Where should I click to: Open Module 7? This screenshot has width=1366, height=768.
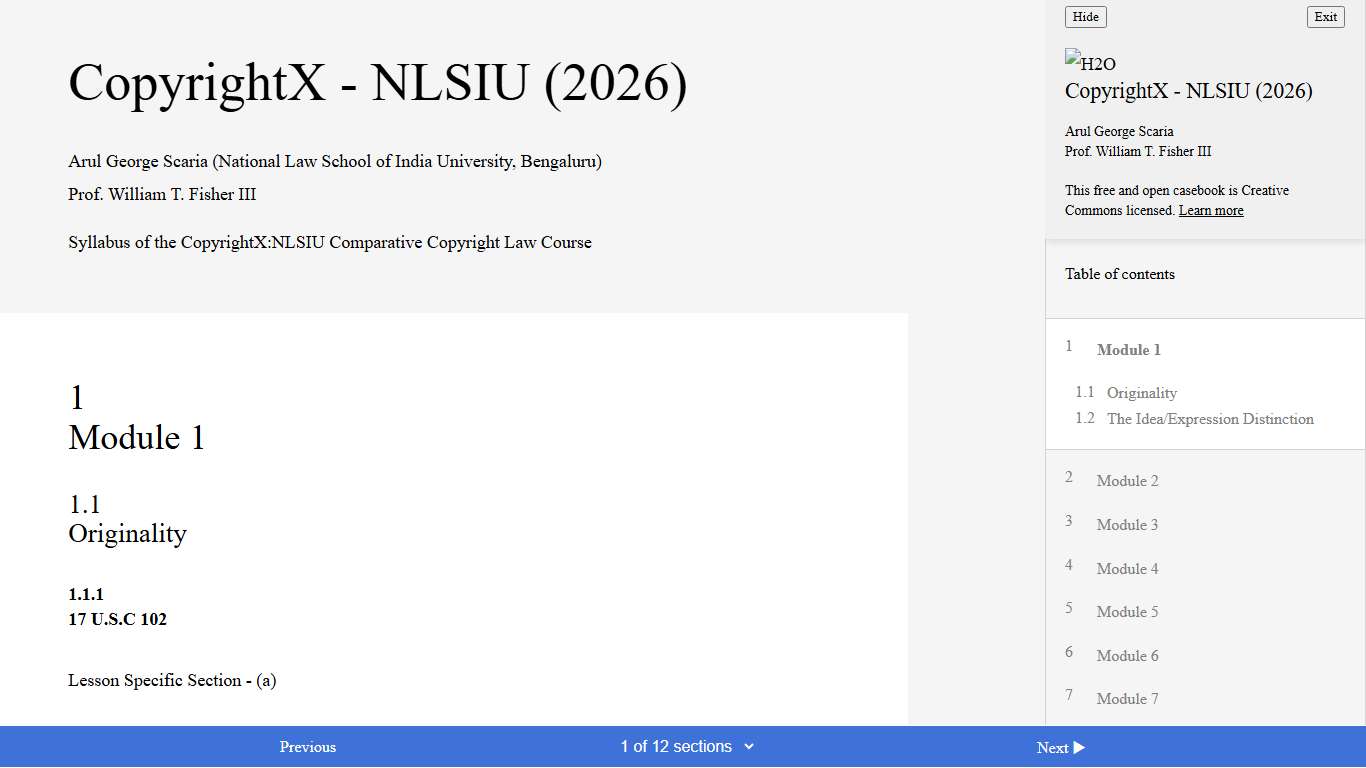pos(1127,698)
